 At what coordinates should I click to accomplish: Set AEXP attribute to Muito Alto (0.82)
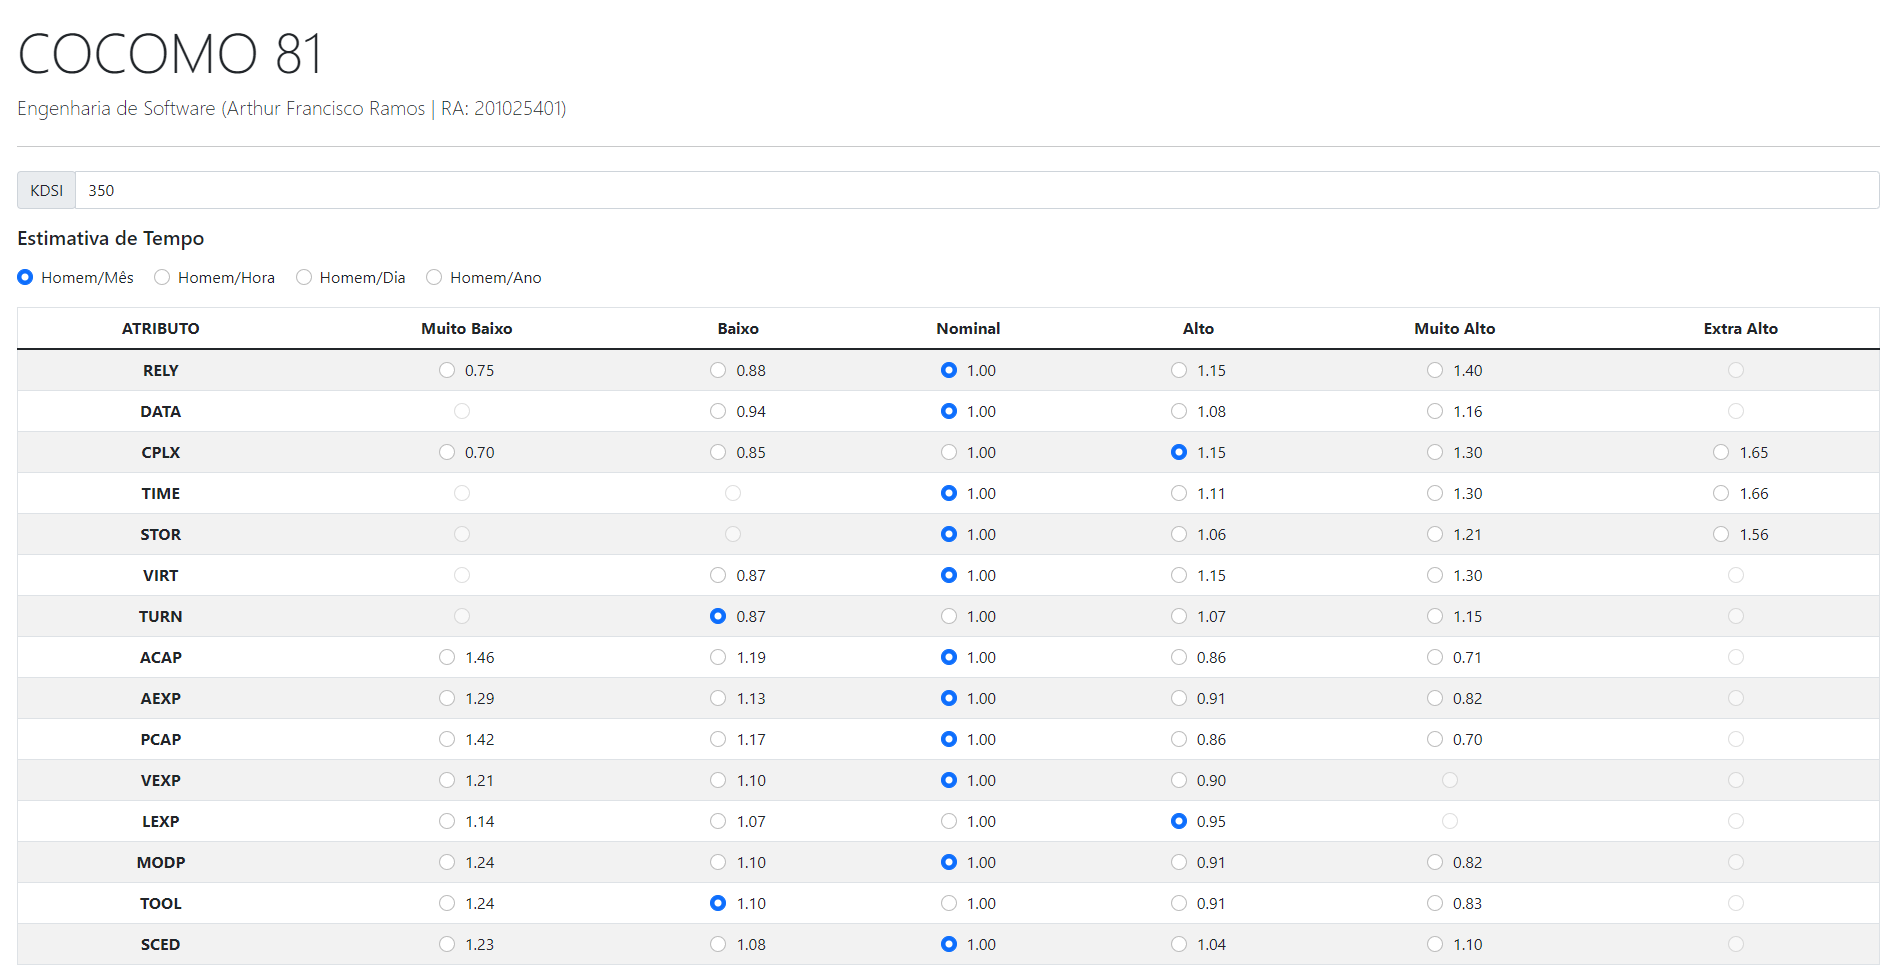click(1434, 698)
